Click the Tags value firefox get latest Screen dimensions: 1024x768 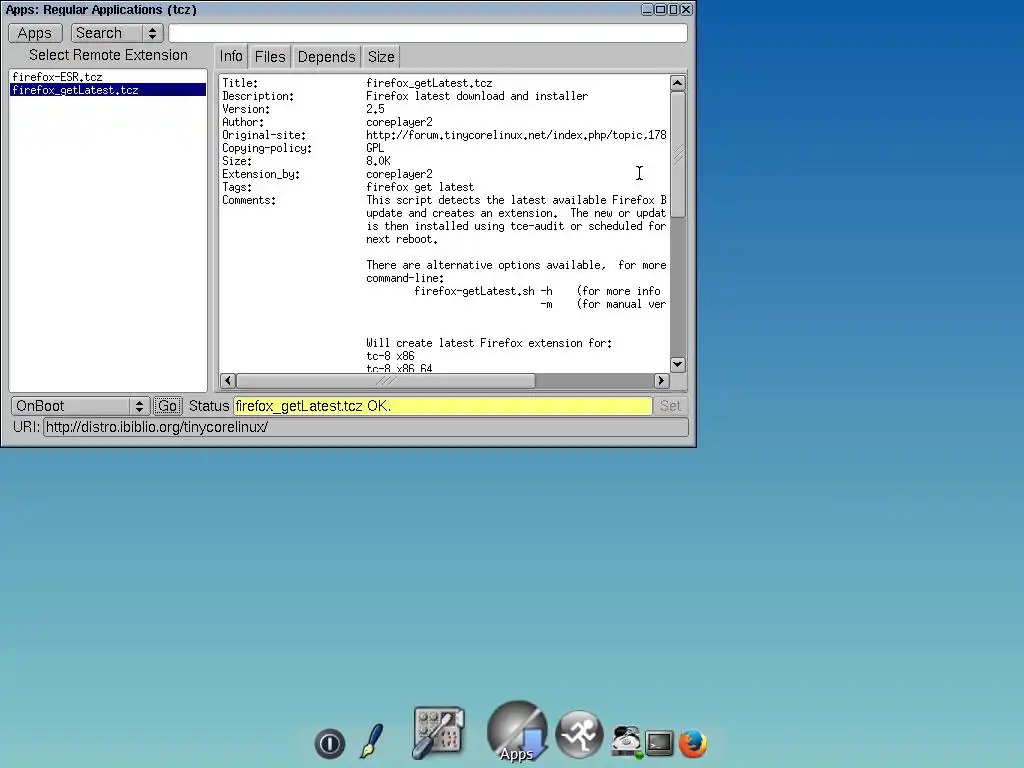[420, 187]
